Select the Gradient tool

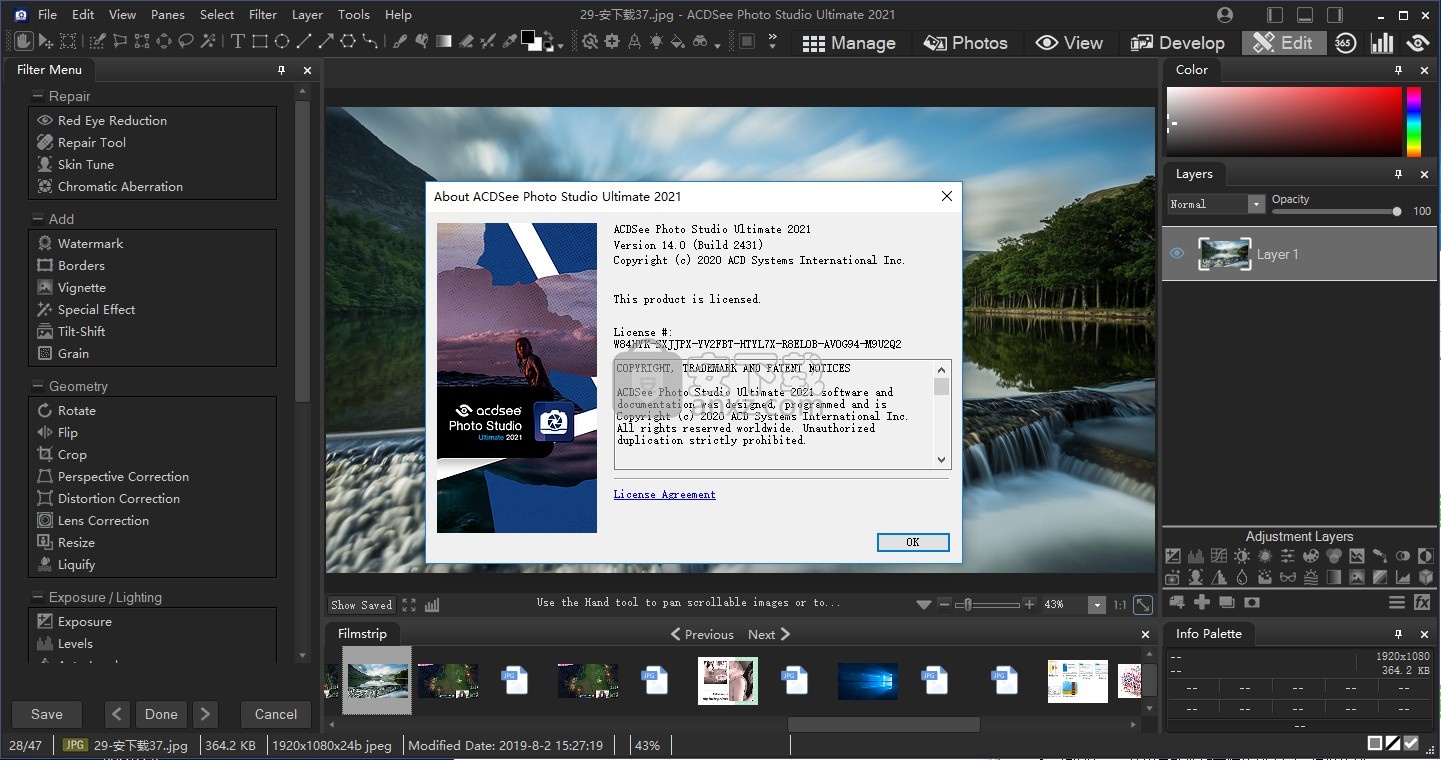click(444, 42)
